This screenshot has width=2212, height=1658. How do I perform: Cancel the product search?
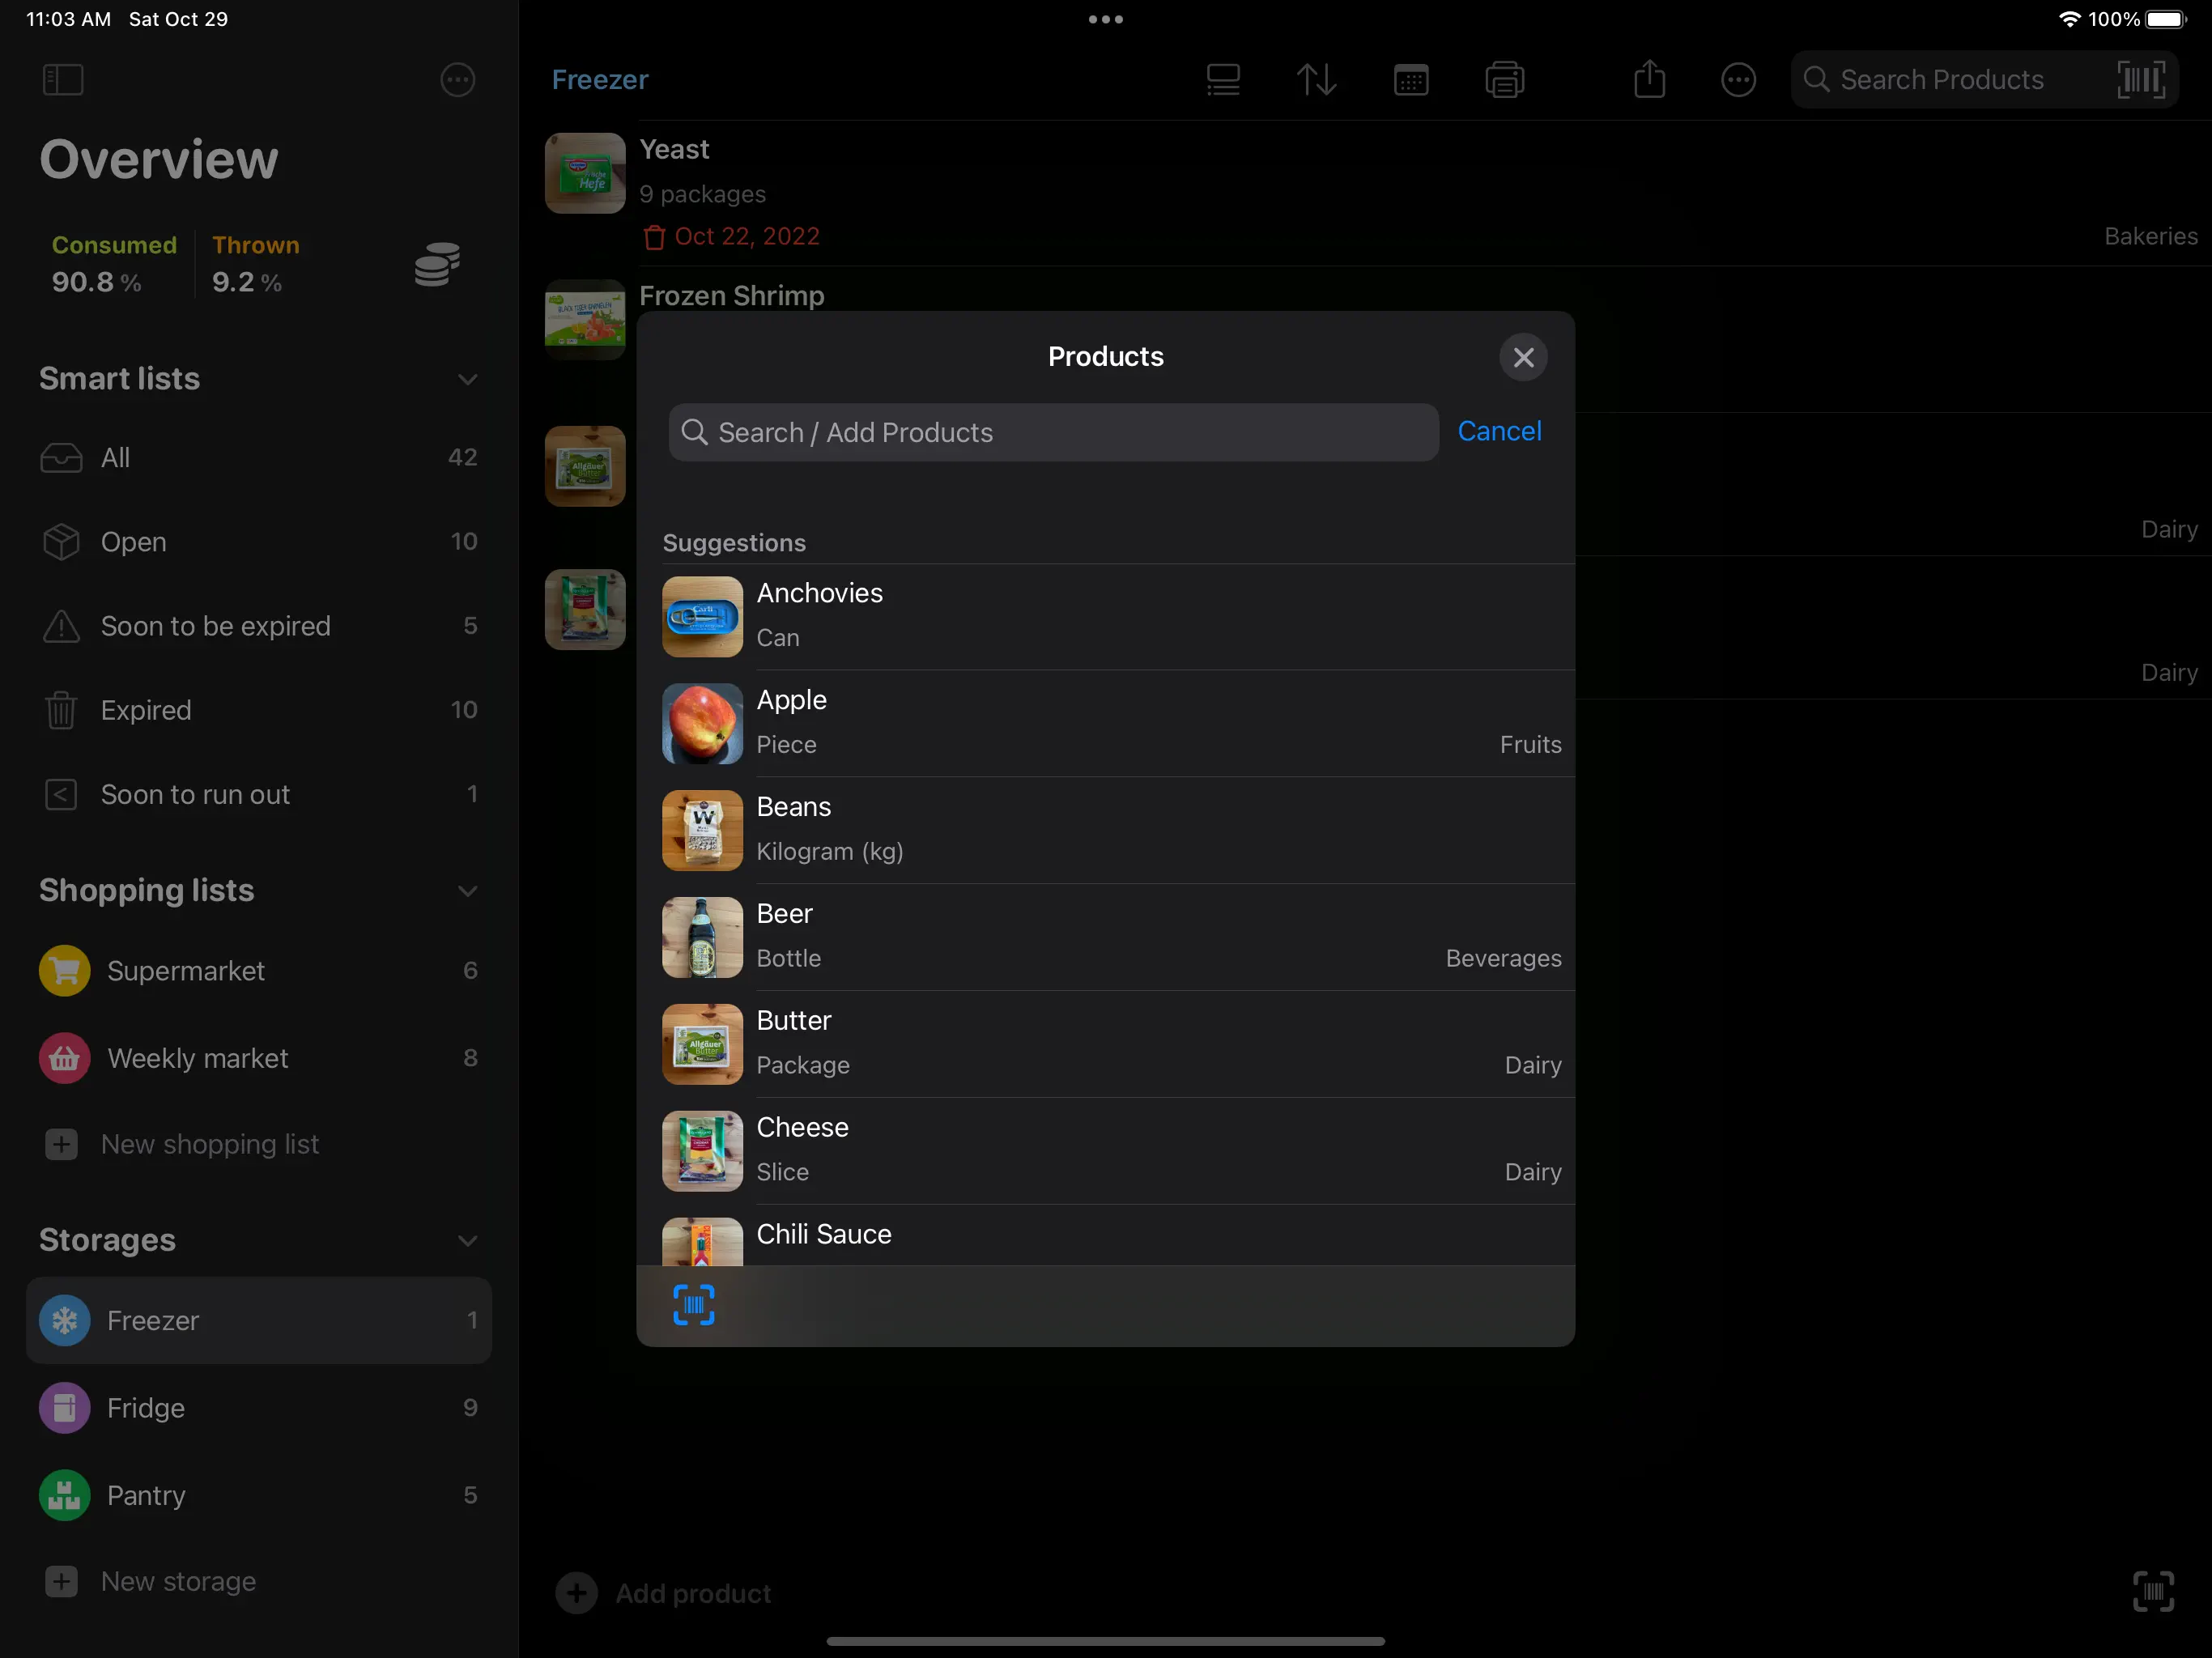(x=1498, y=431)
